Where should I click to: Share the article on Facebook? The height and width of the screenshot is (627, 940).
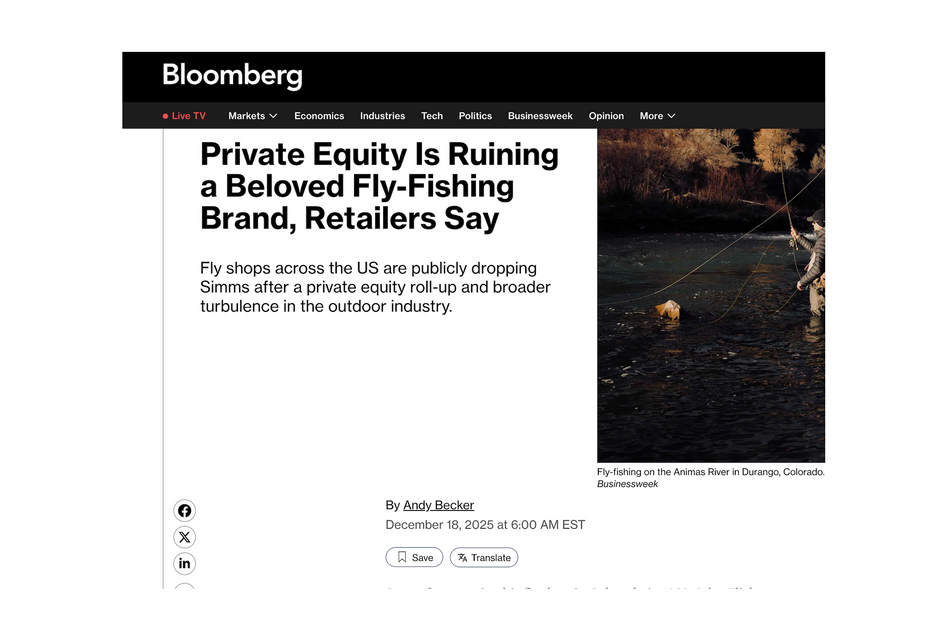tap(184, 511)
